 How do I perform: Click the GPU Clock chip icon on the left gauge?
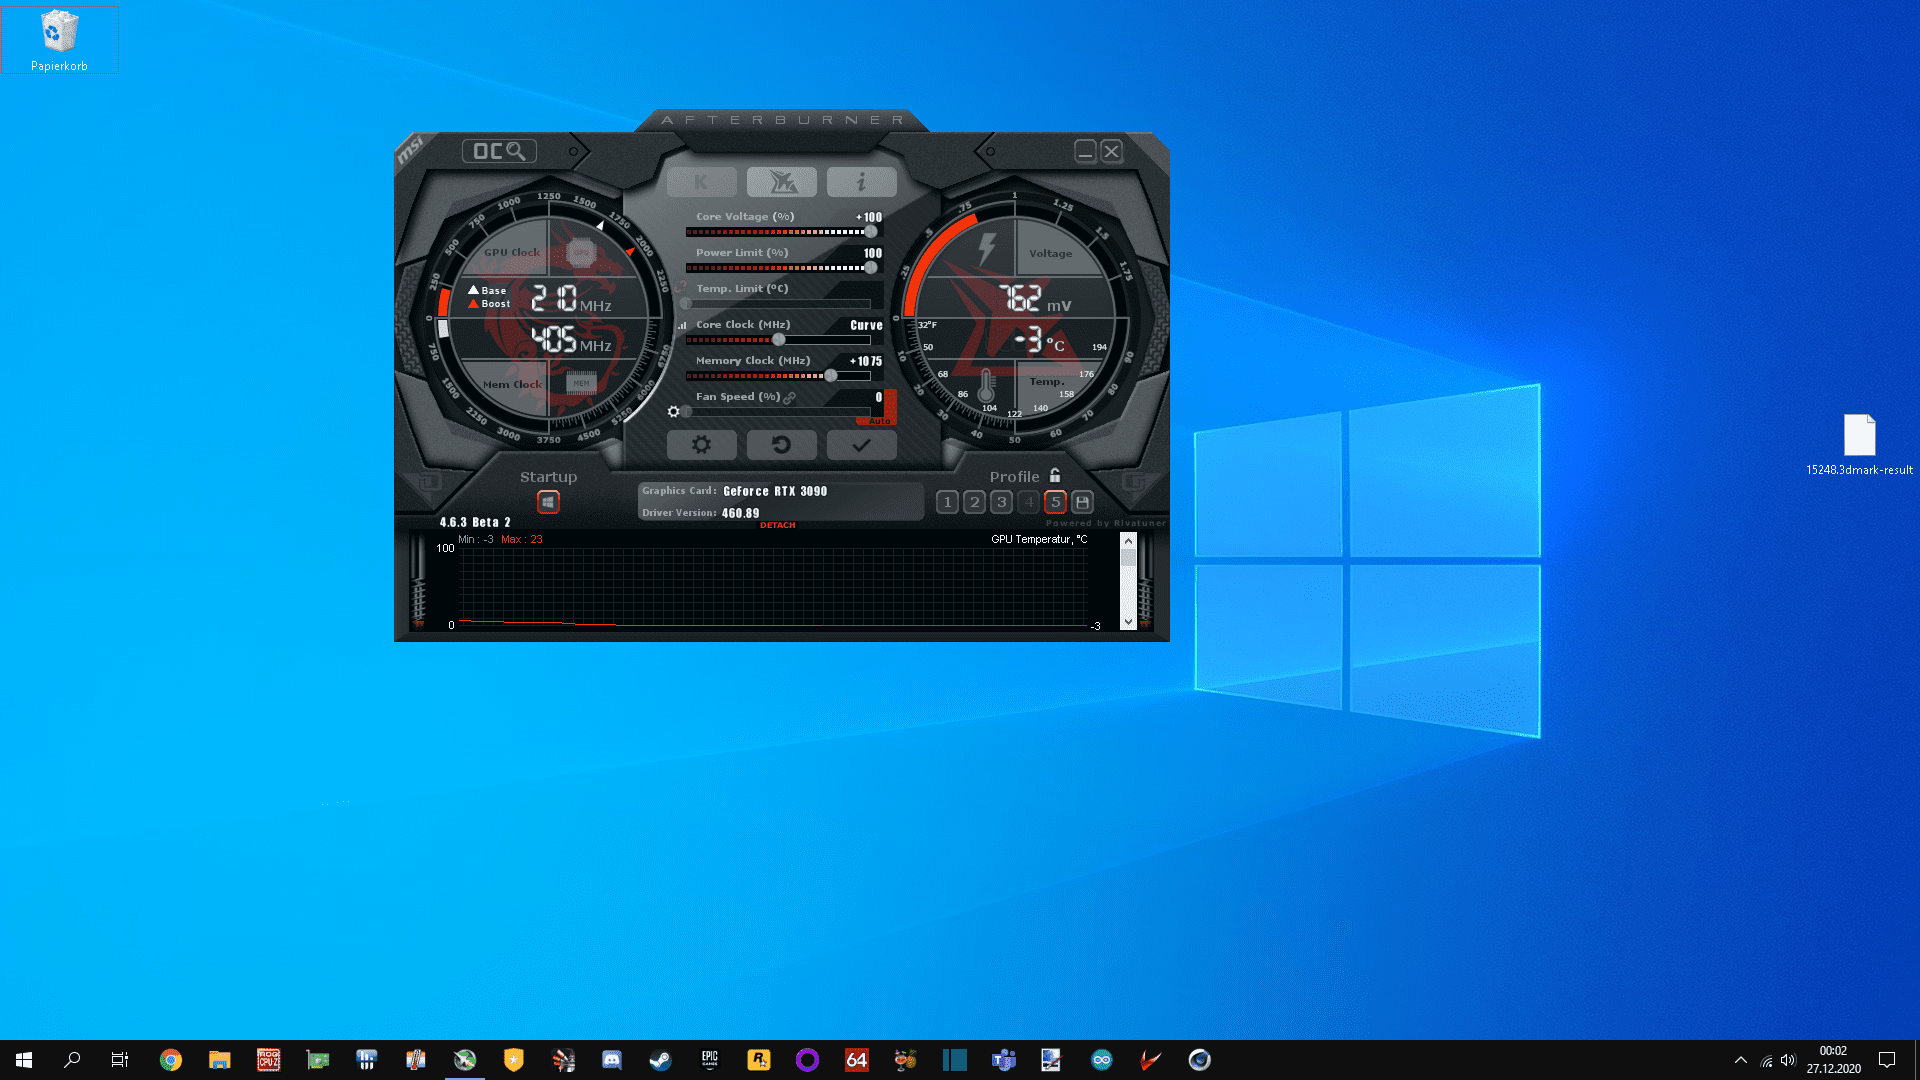pyautogui.click(x=581, y=252)
